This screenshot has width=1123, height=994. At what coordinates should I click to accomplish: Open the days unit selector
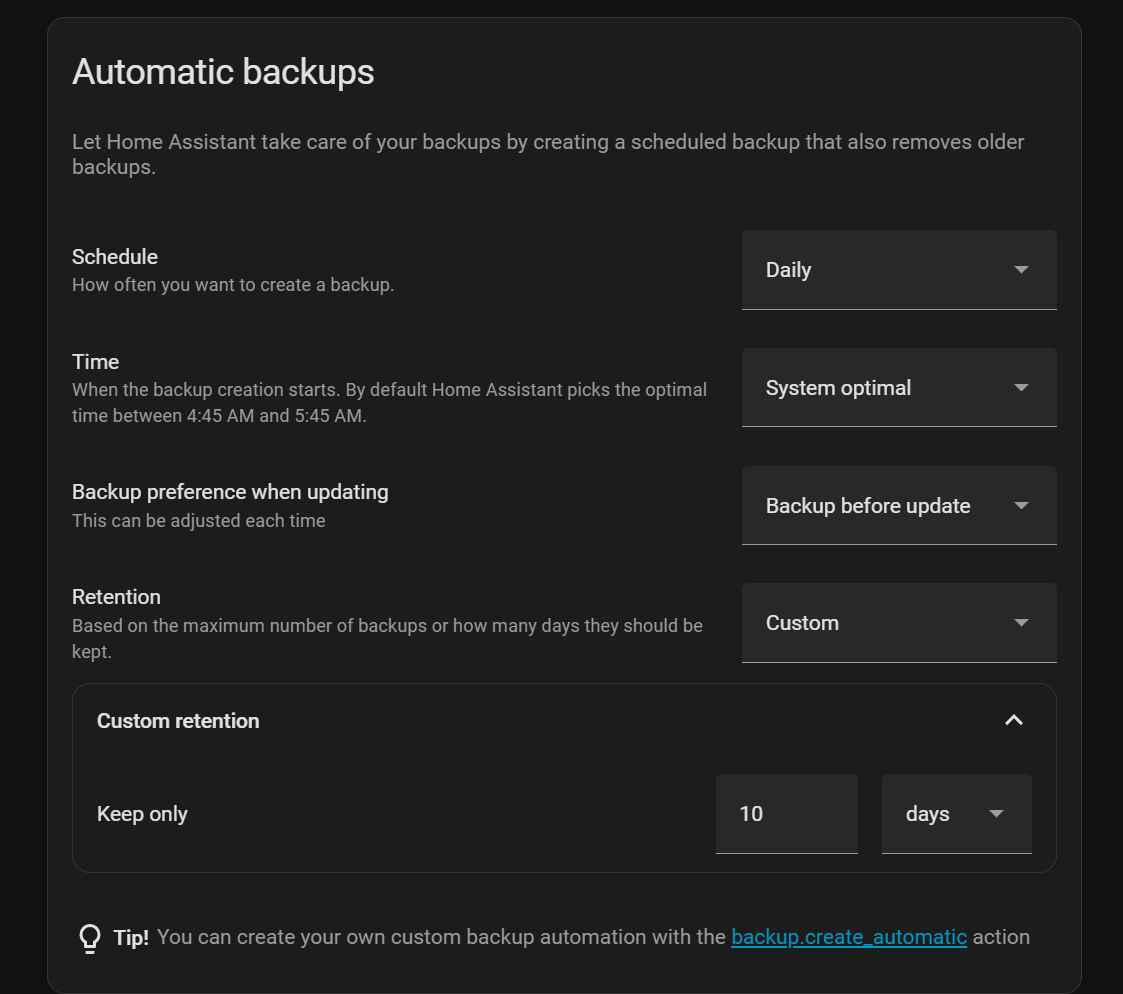(940, 814)
